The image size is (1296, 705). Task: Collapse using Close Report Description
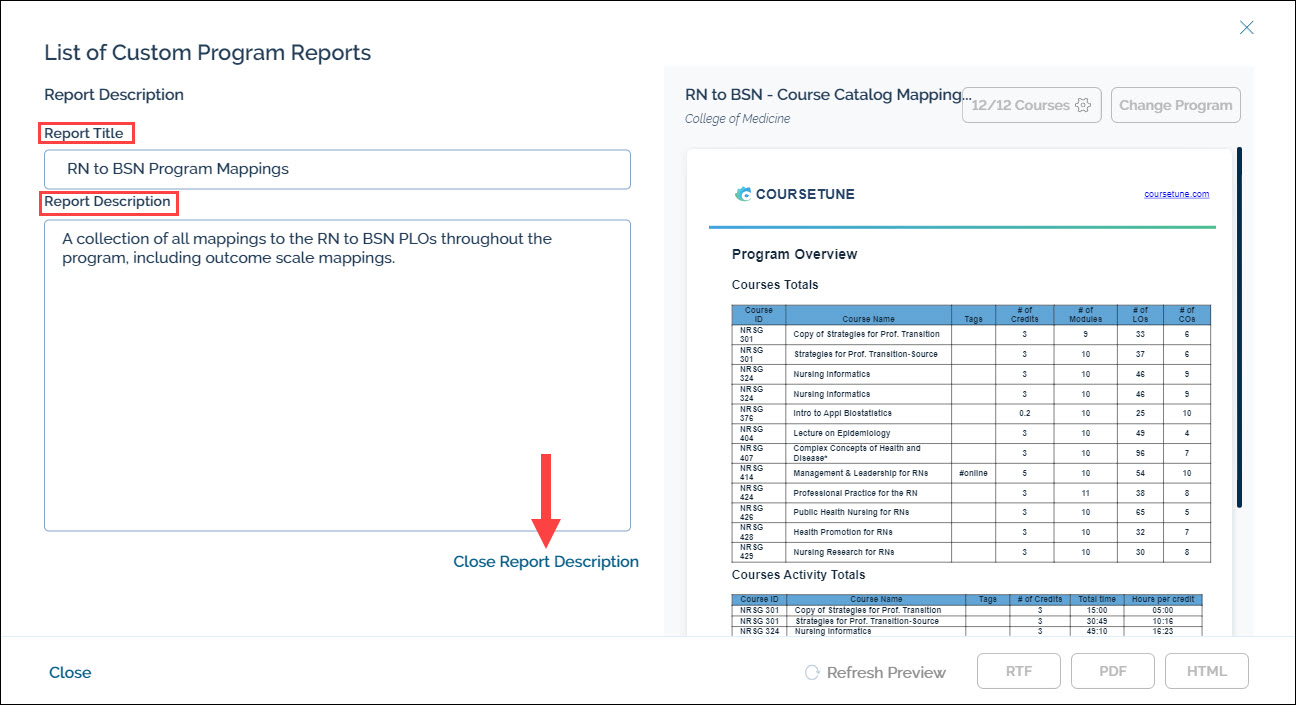click(545, 562)
